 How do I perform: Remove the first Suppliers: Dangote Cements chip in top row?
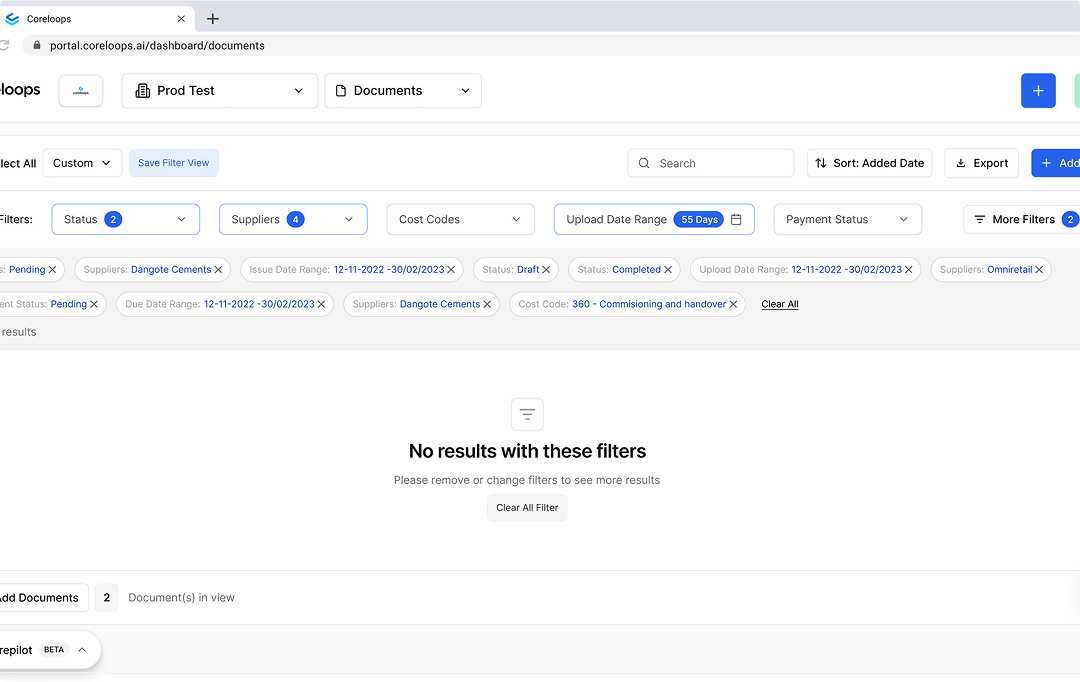[218, 269]
